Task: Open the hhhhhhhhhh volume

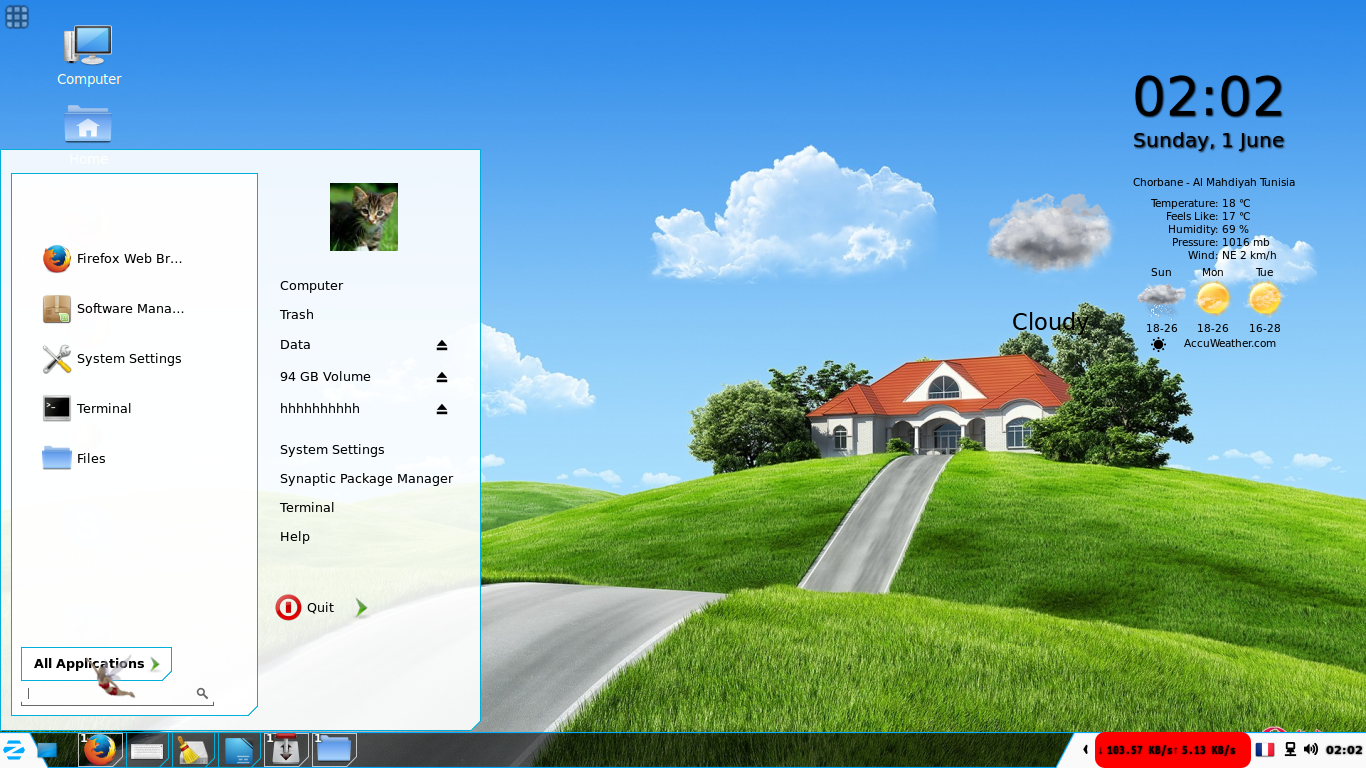Action: pos(320,409)
